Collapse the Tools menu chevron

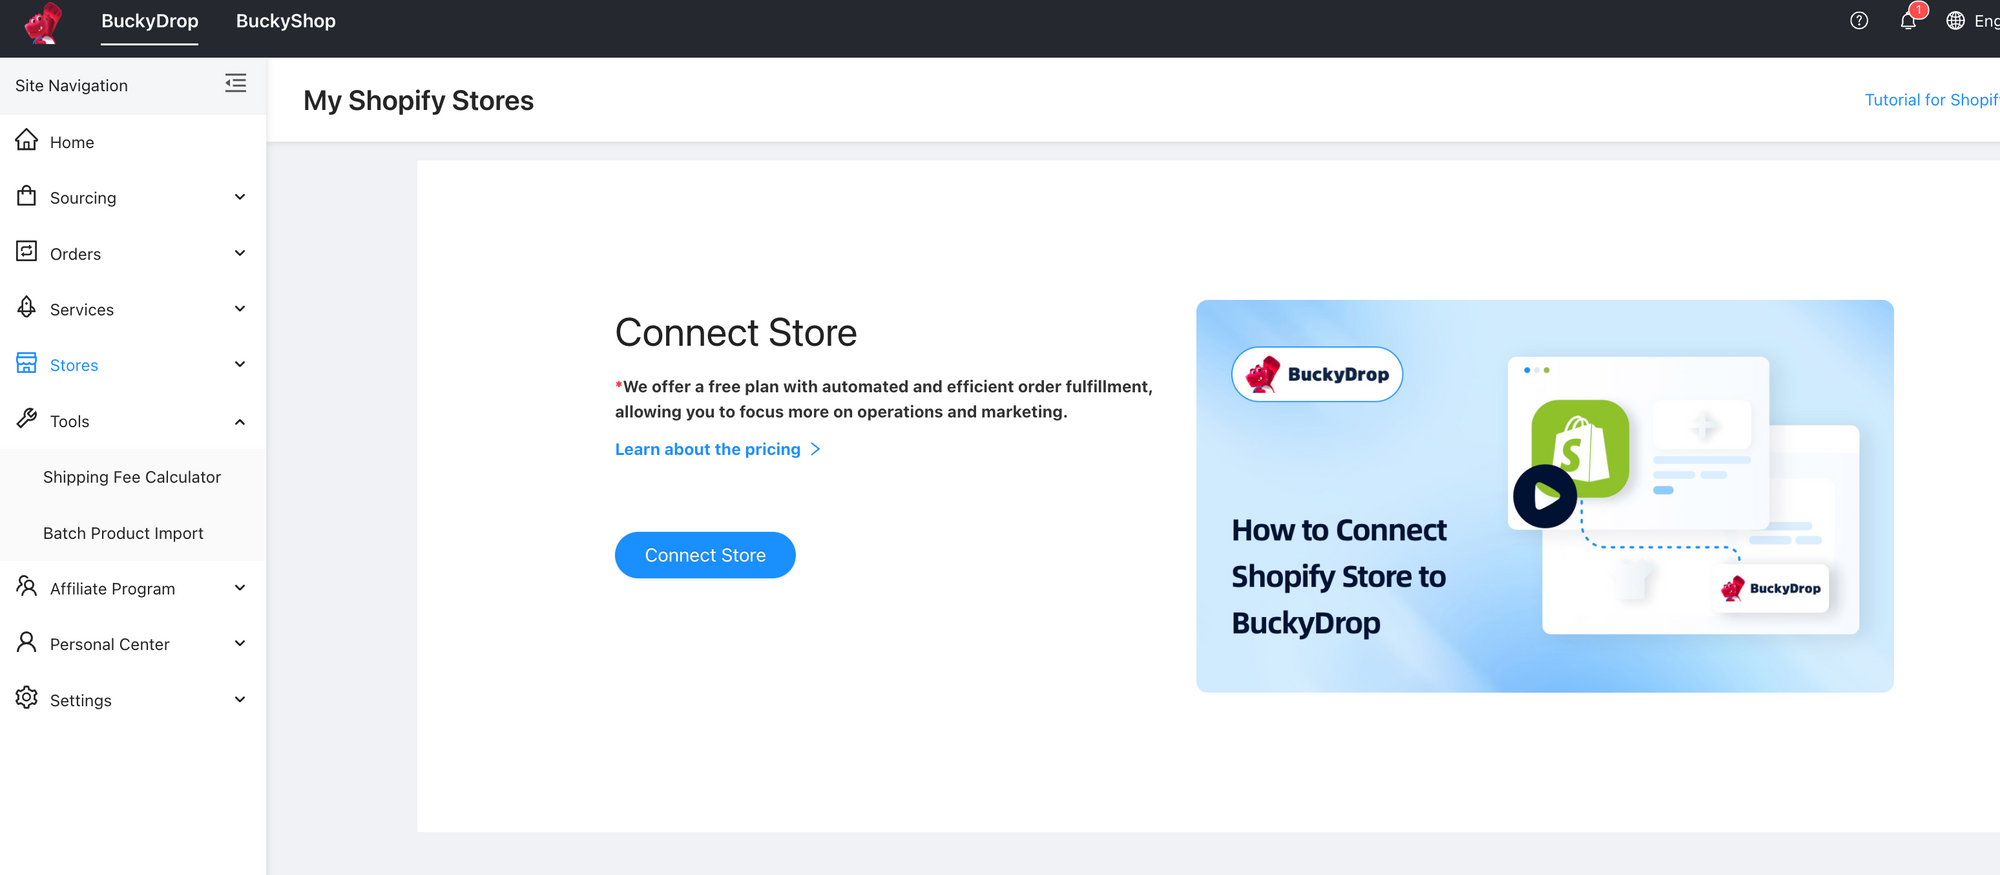[240, 422]
